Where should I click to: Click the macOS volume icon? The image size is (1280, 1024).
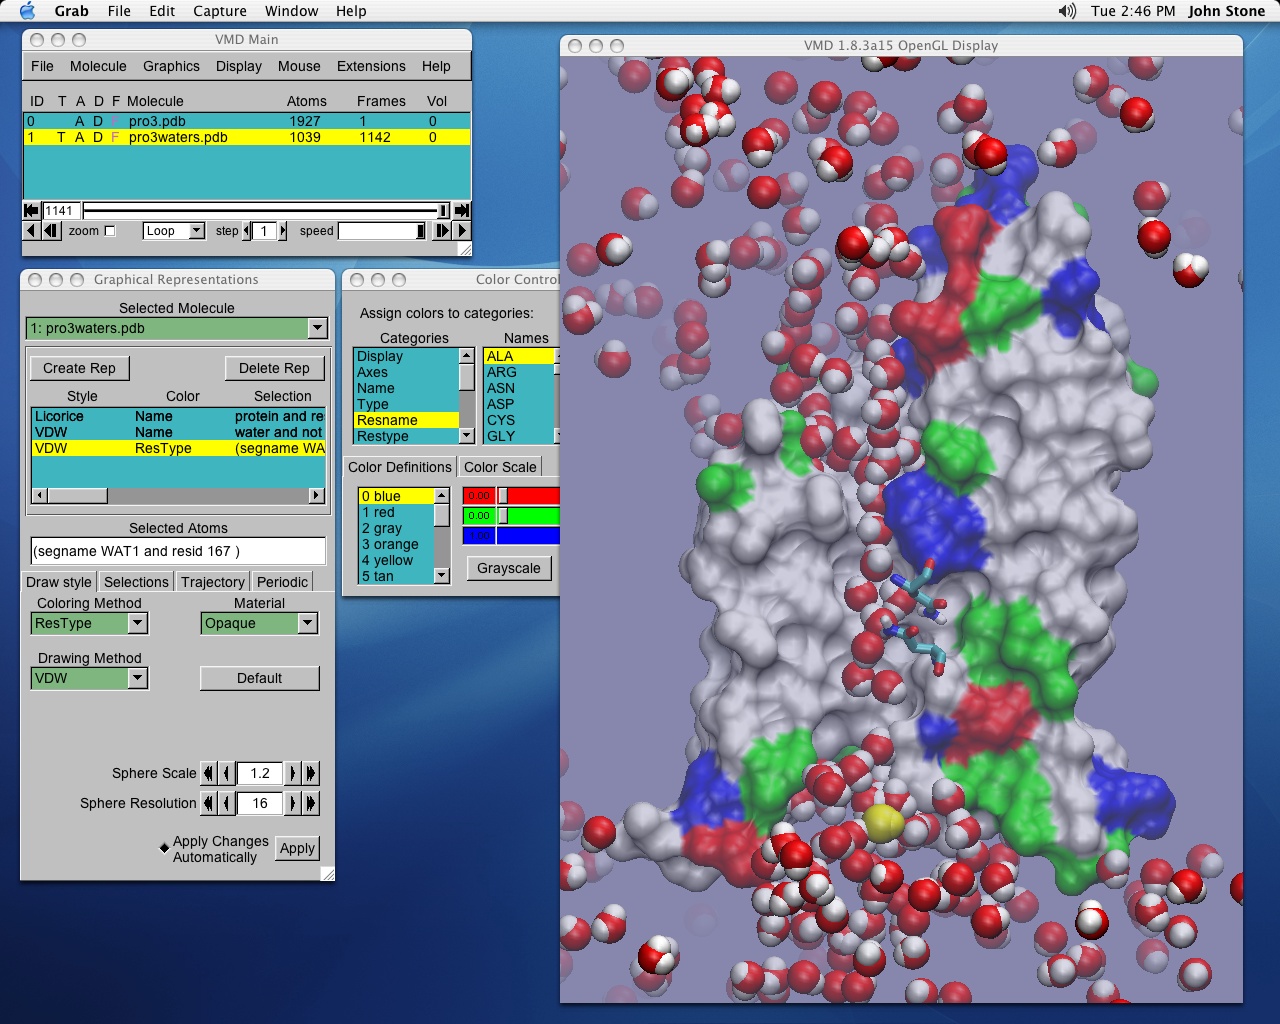[1067, 11]
